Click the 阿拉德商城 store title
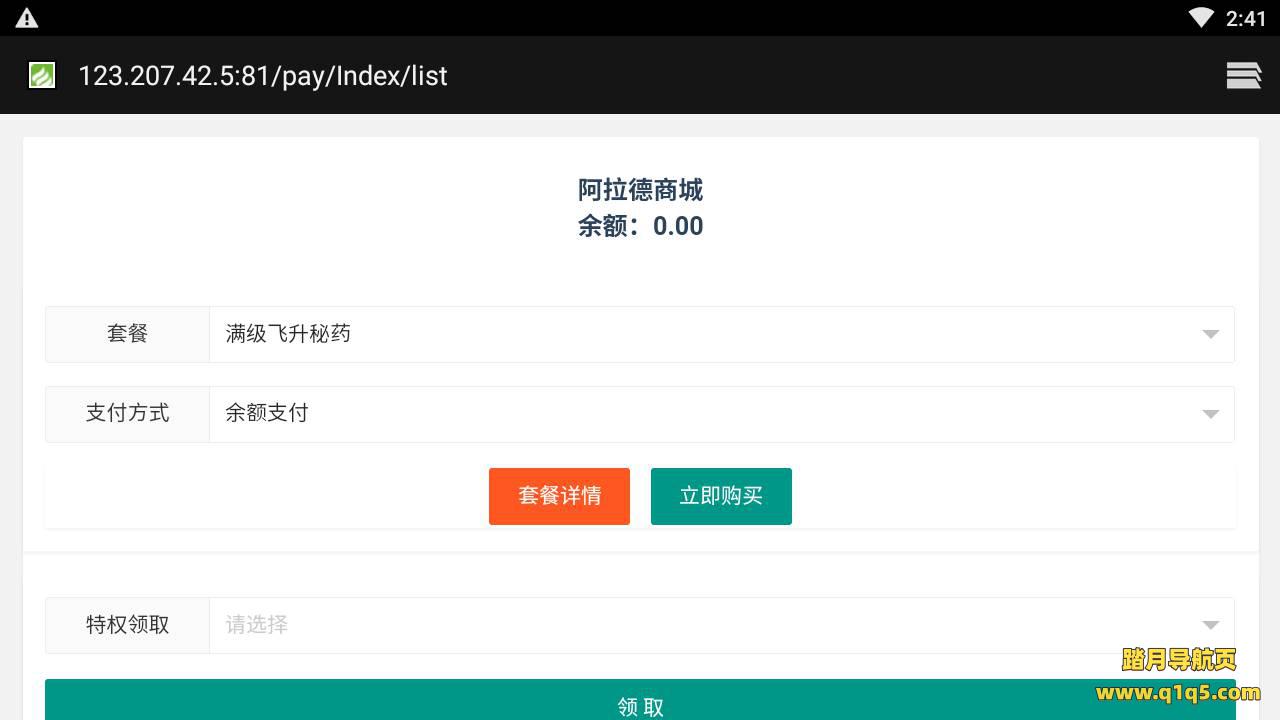This screenshot has height=720, width=1280. coord(640,190)
